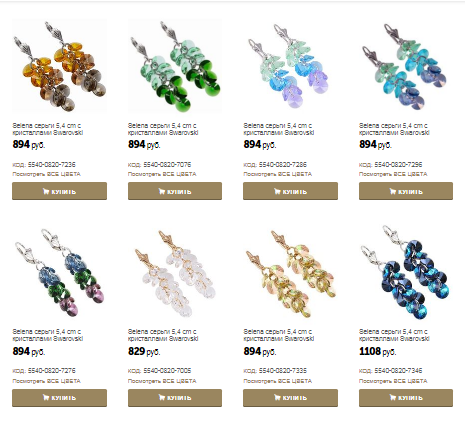Open the amber brown earrings thumbnail
Screen dimensions: 465x425
[x=59, y=66]
